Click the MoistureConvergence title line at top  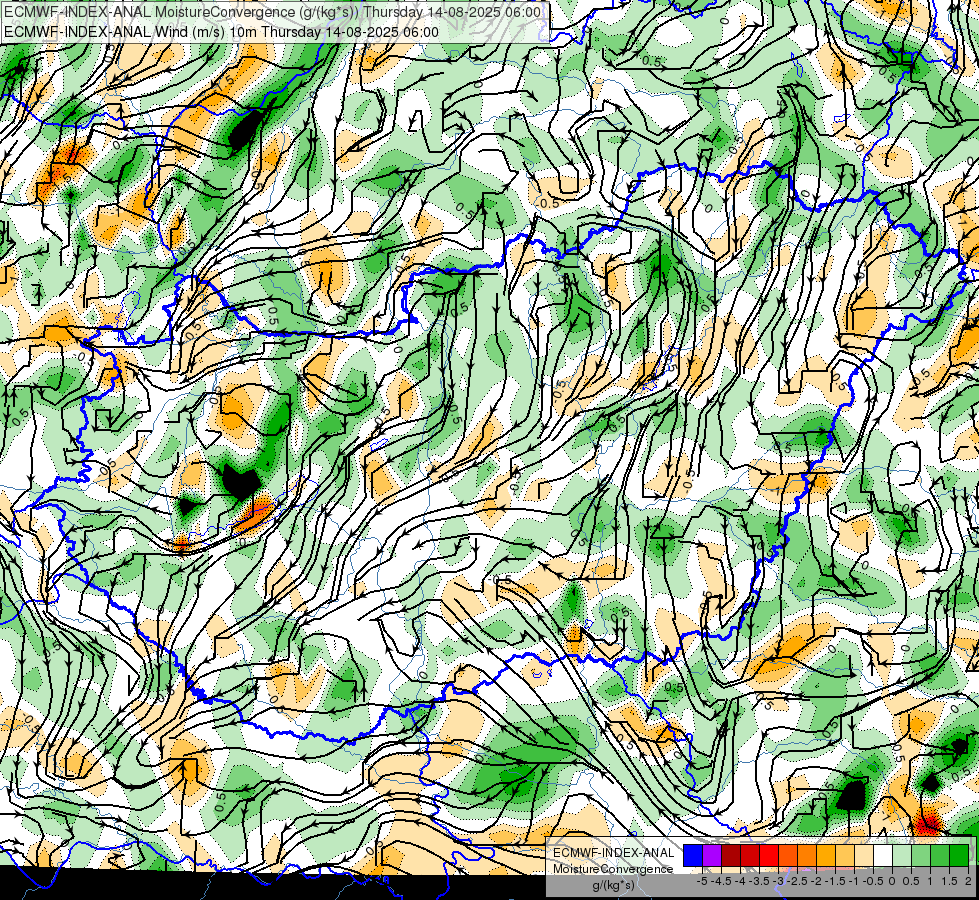pyautogui.click(x=272, y=12)
